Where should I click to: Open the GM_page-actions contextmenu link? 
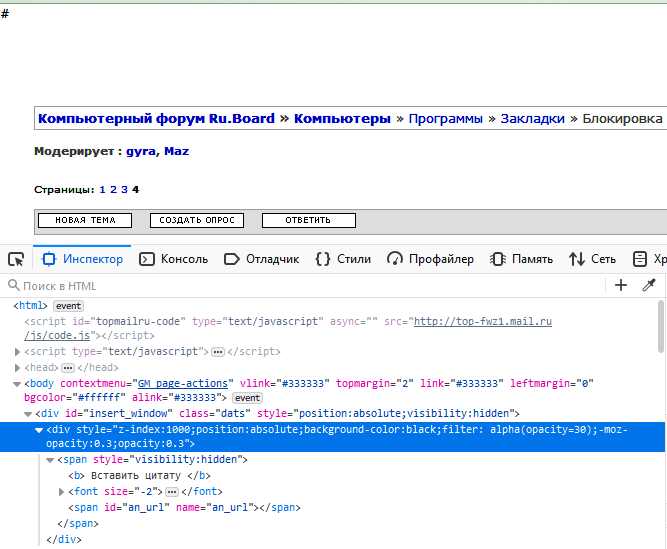(183, 383)
